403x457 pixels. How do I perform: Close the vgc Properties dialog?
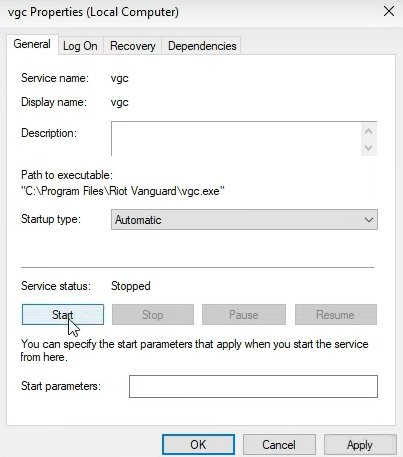click(389, 11)
